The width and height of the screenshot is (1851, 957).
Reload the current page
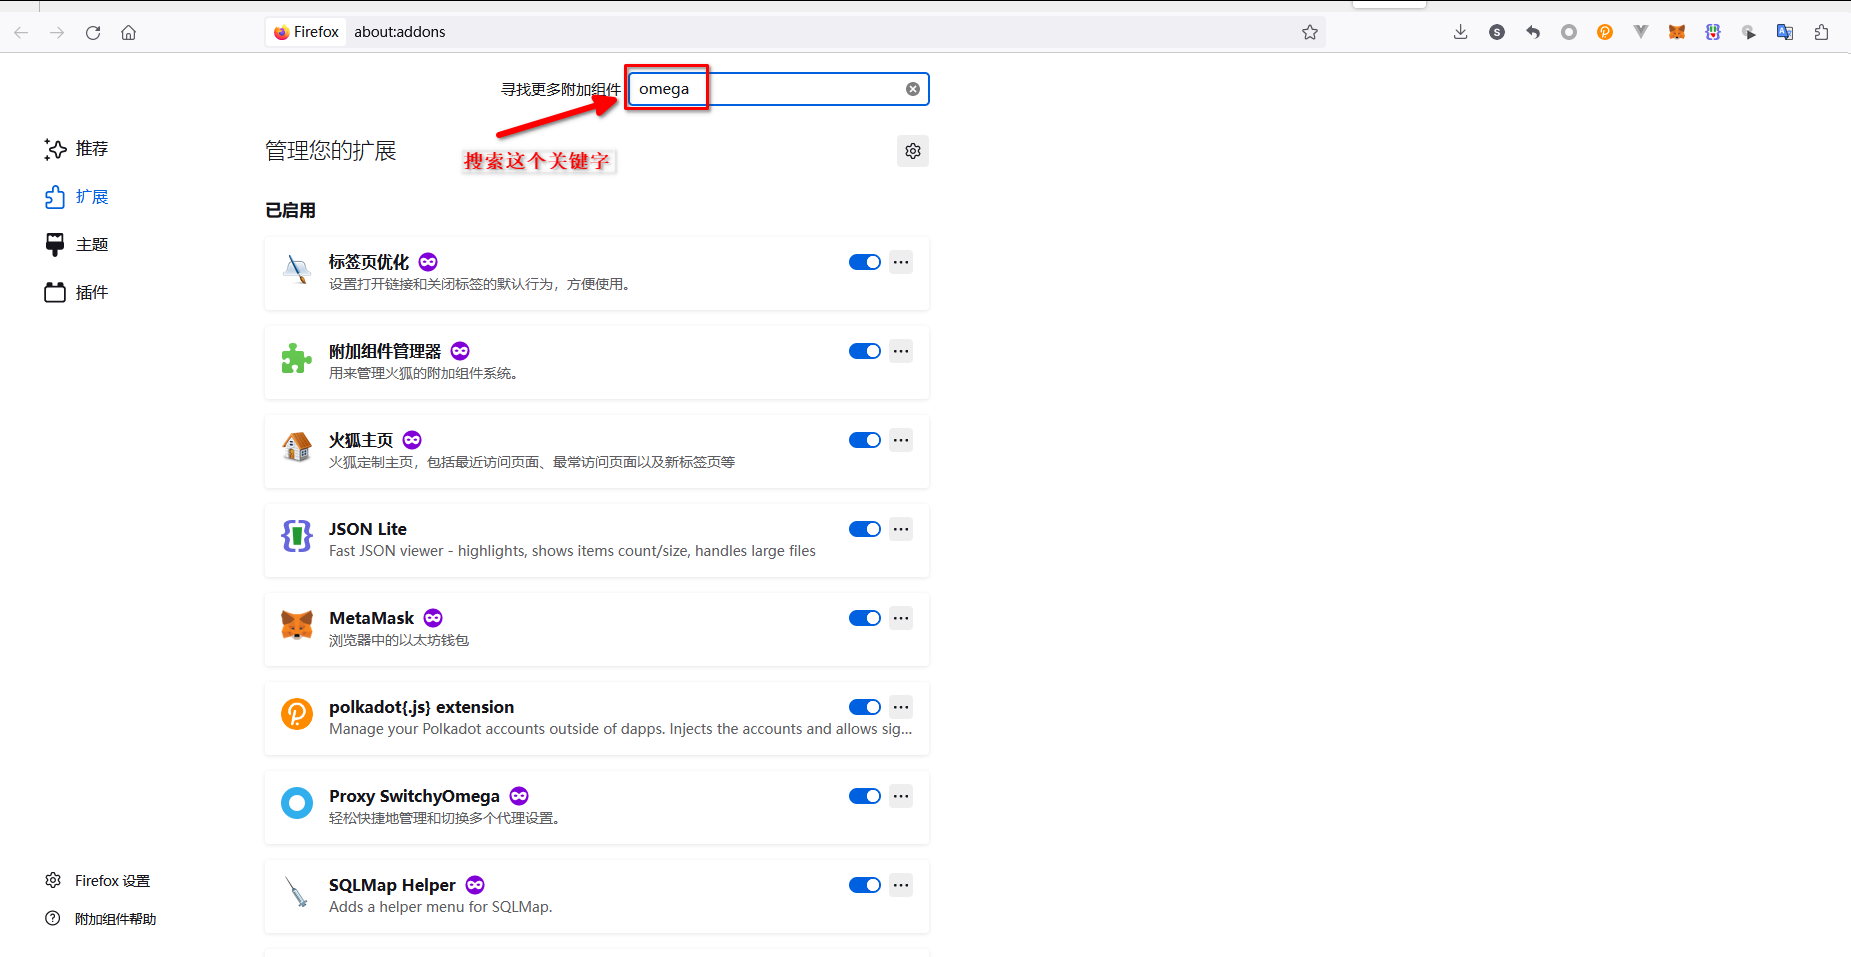pyautogui.click(x=93, y=32)
